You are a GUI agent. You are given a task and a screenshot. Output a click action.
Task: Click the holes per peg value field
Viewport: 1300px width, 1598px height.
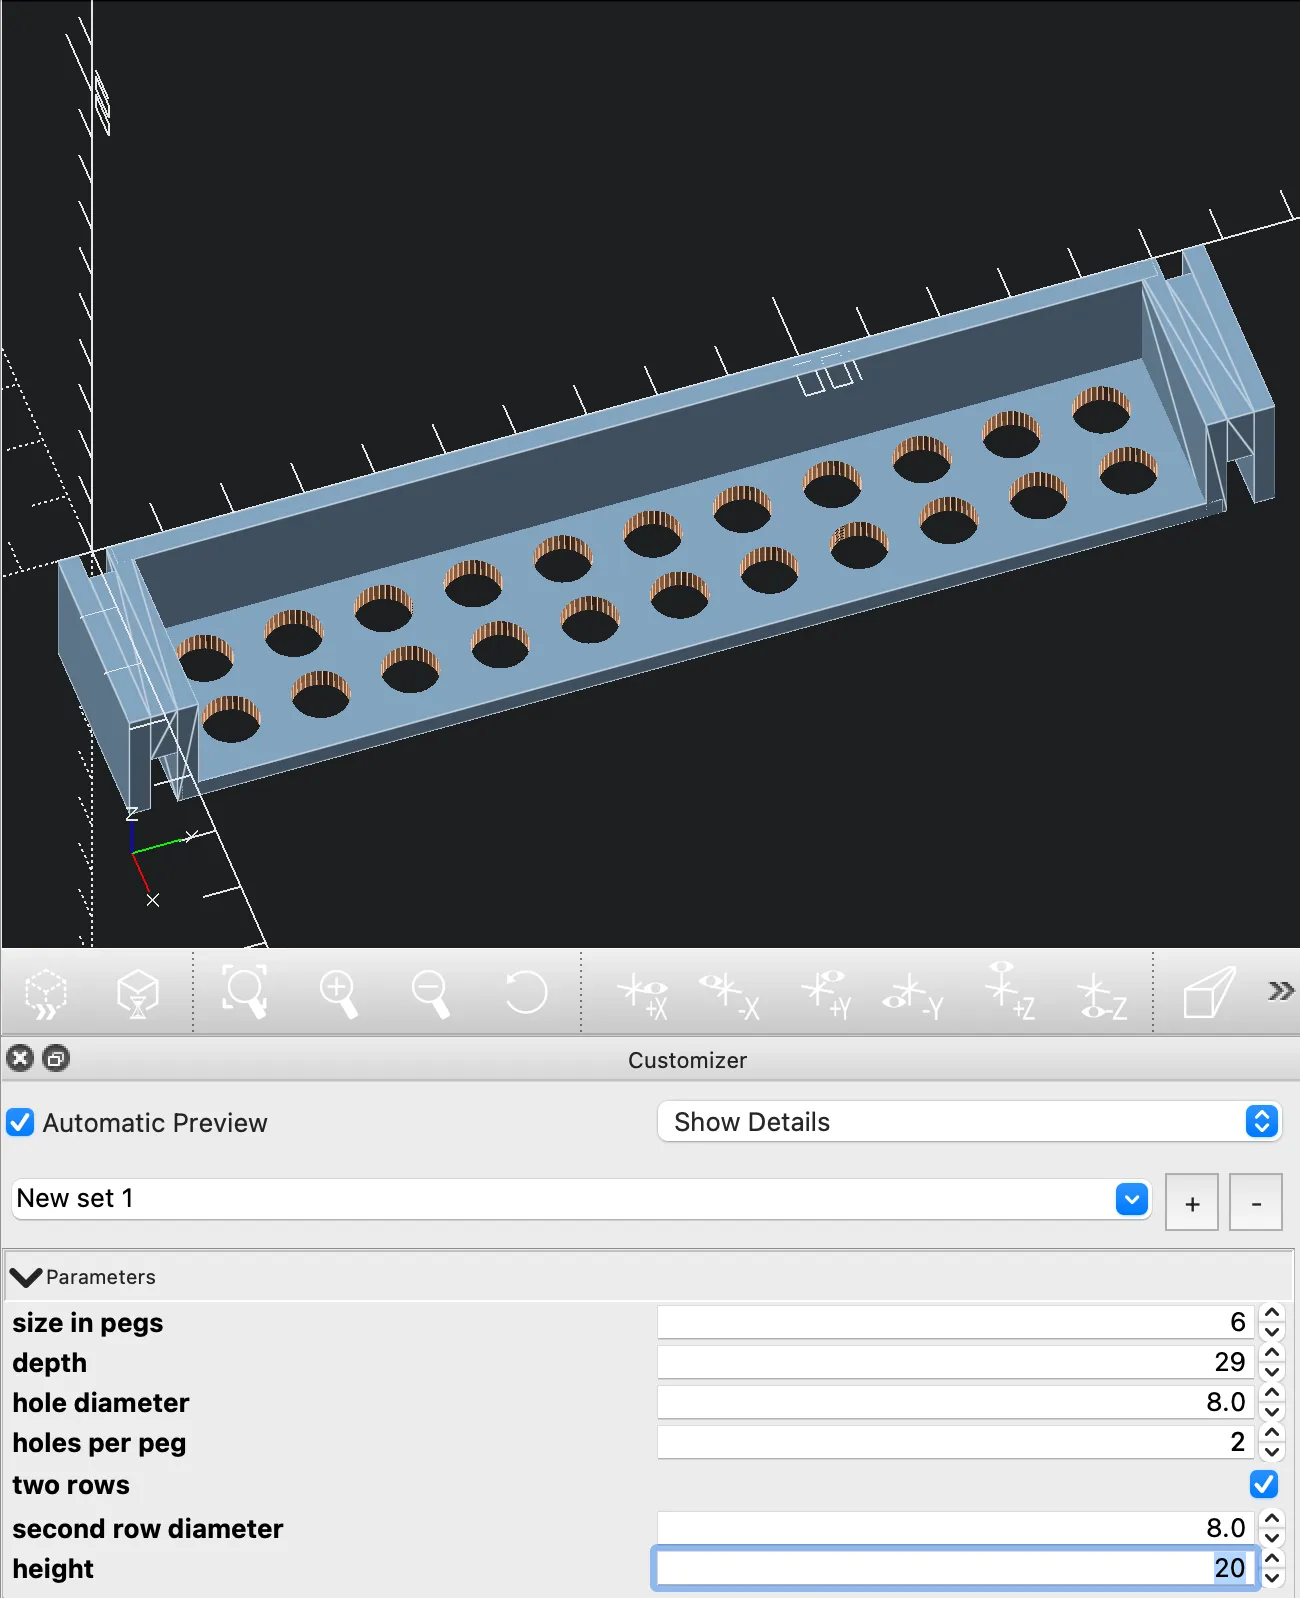coord(955,1442)
